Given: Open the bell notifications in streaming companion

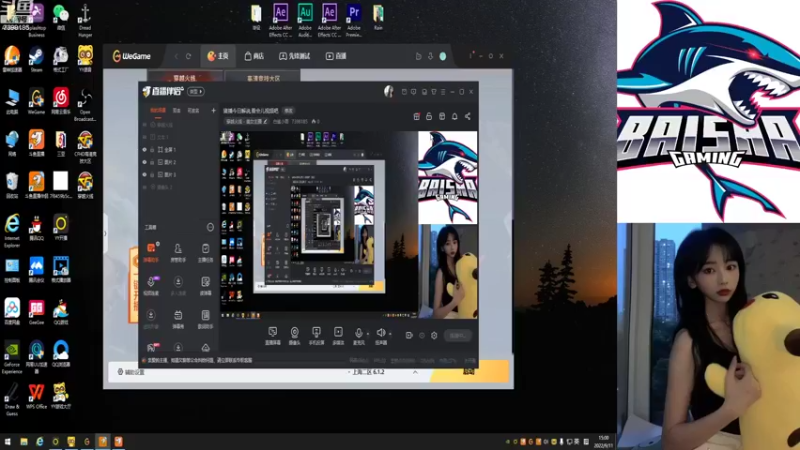Looking at the screenshot, I should pyautogui.click(x=455, y=116).
